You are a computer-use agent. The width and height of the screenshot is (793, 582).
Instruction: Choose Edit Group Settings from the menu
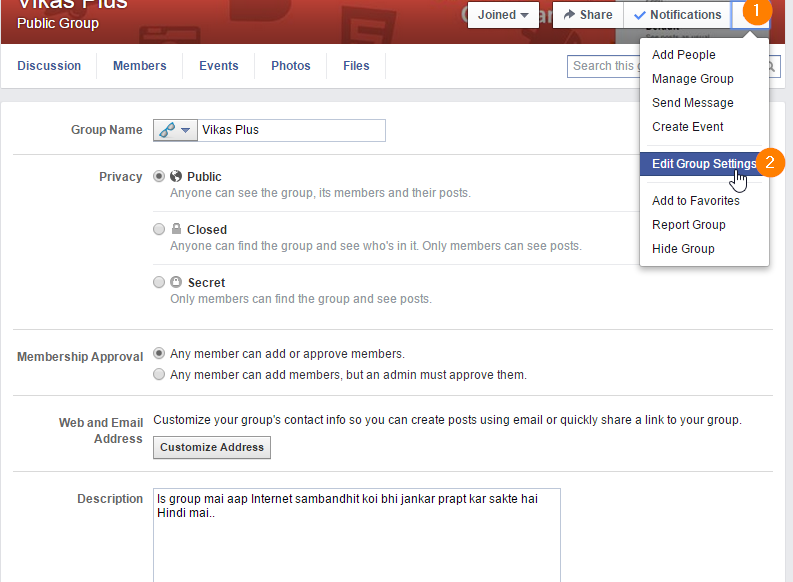704,164
